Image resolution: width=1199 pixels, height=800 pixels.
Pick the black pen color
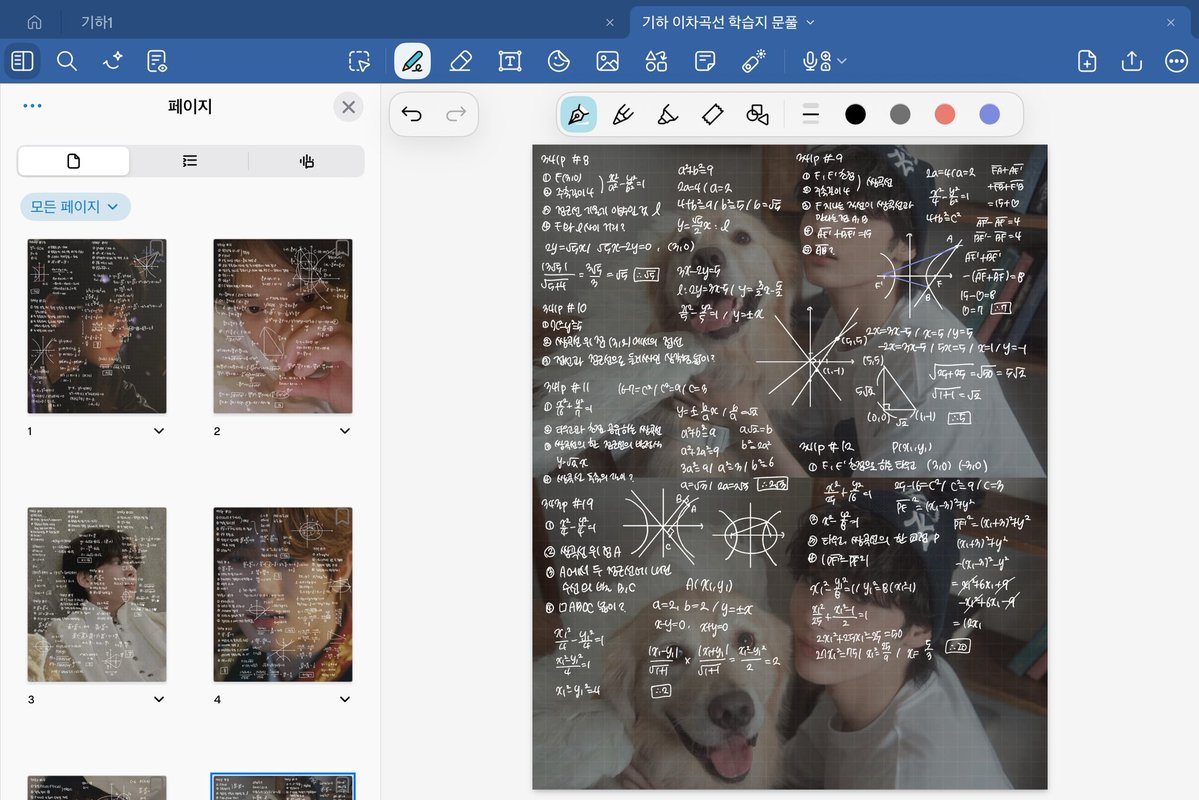[856, 115]
